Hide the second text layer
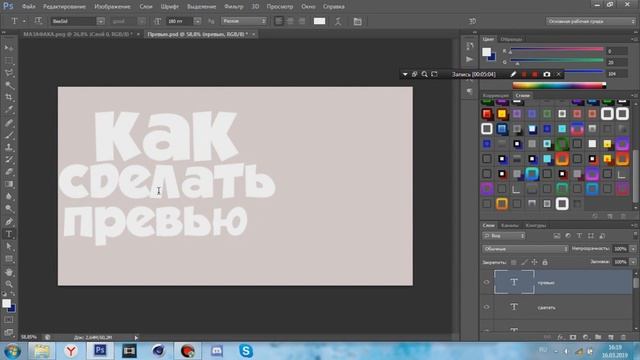The image size is (640, 360). coord(486,307)
